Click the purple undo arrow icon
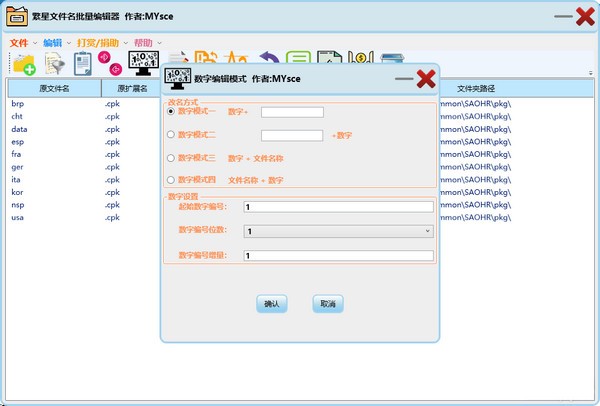Image resolution: width=600 pixels, height=406 pixels. pyautogui.click(x=270, y=59)
